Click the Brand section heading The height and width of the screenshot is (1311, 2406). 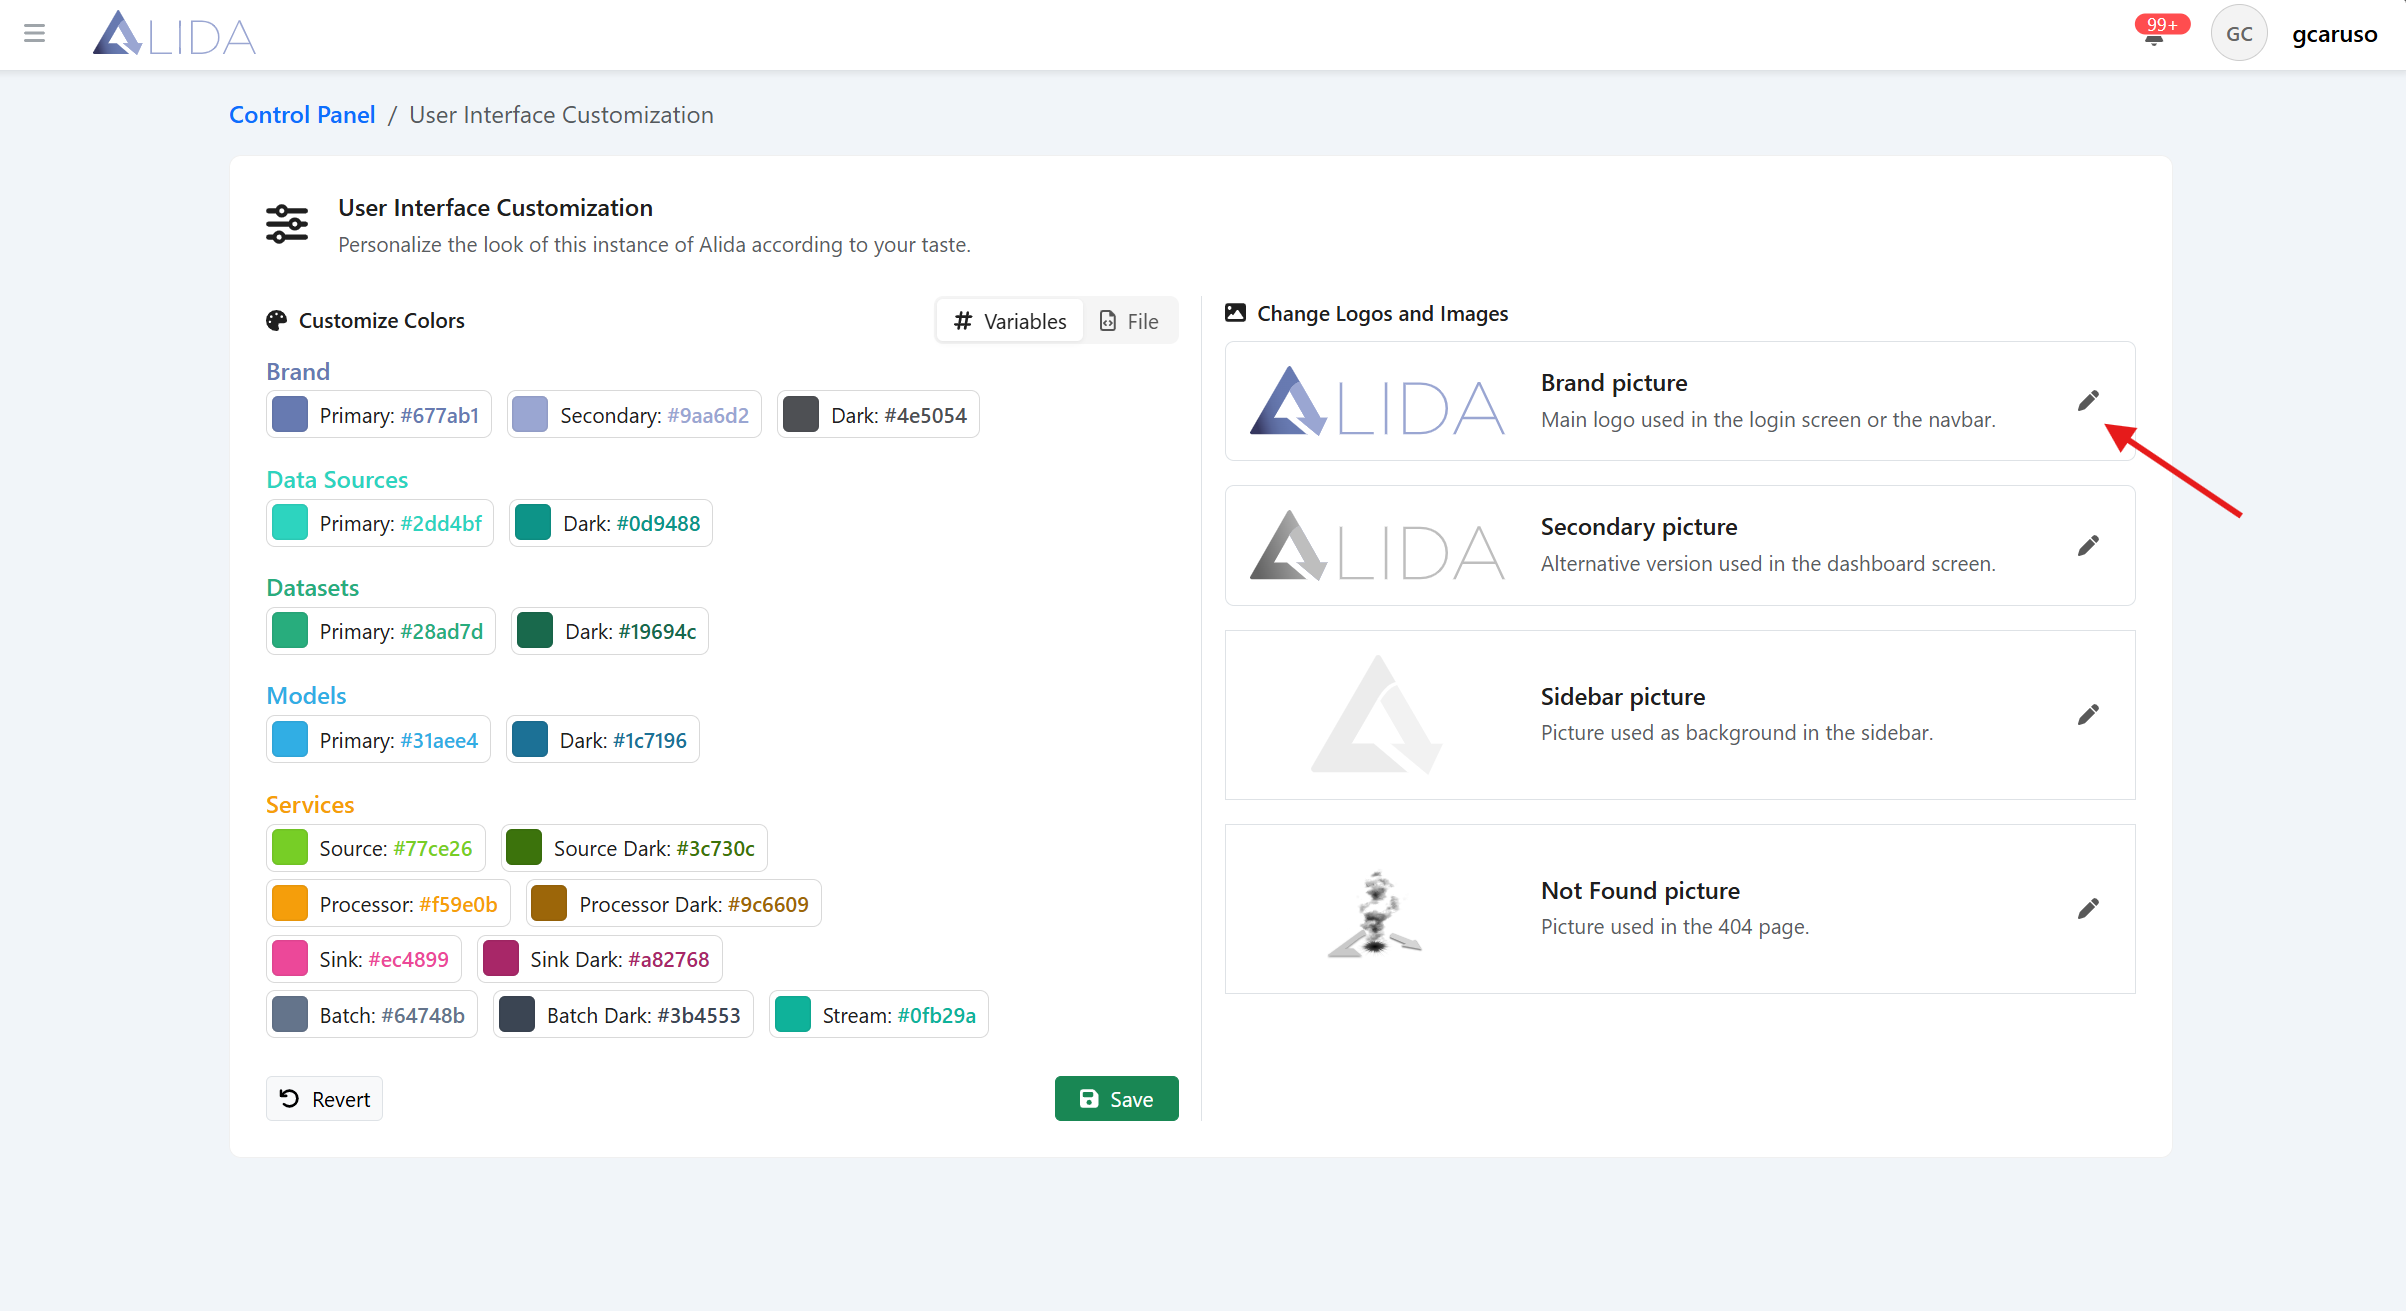click(x=298, y=371)
